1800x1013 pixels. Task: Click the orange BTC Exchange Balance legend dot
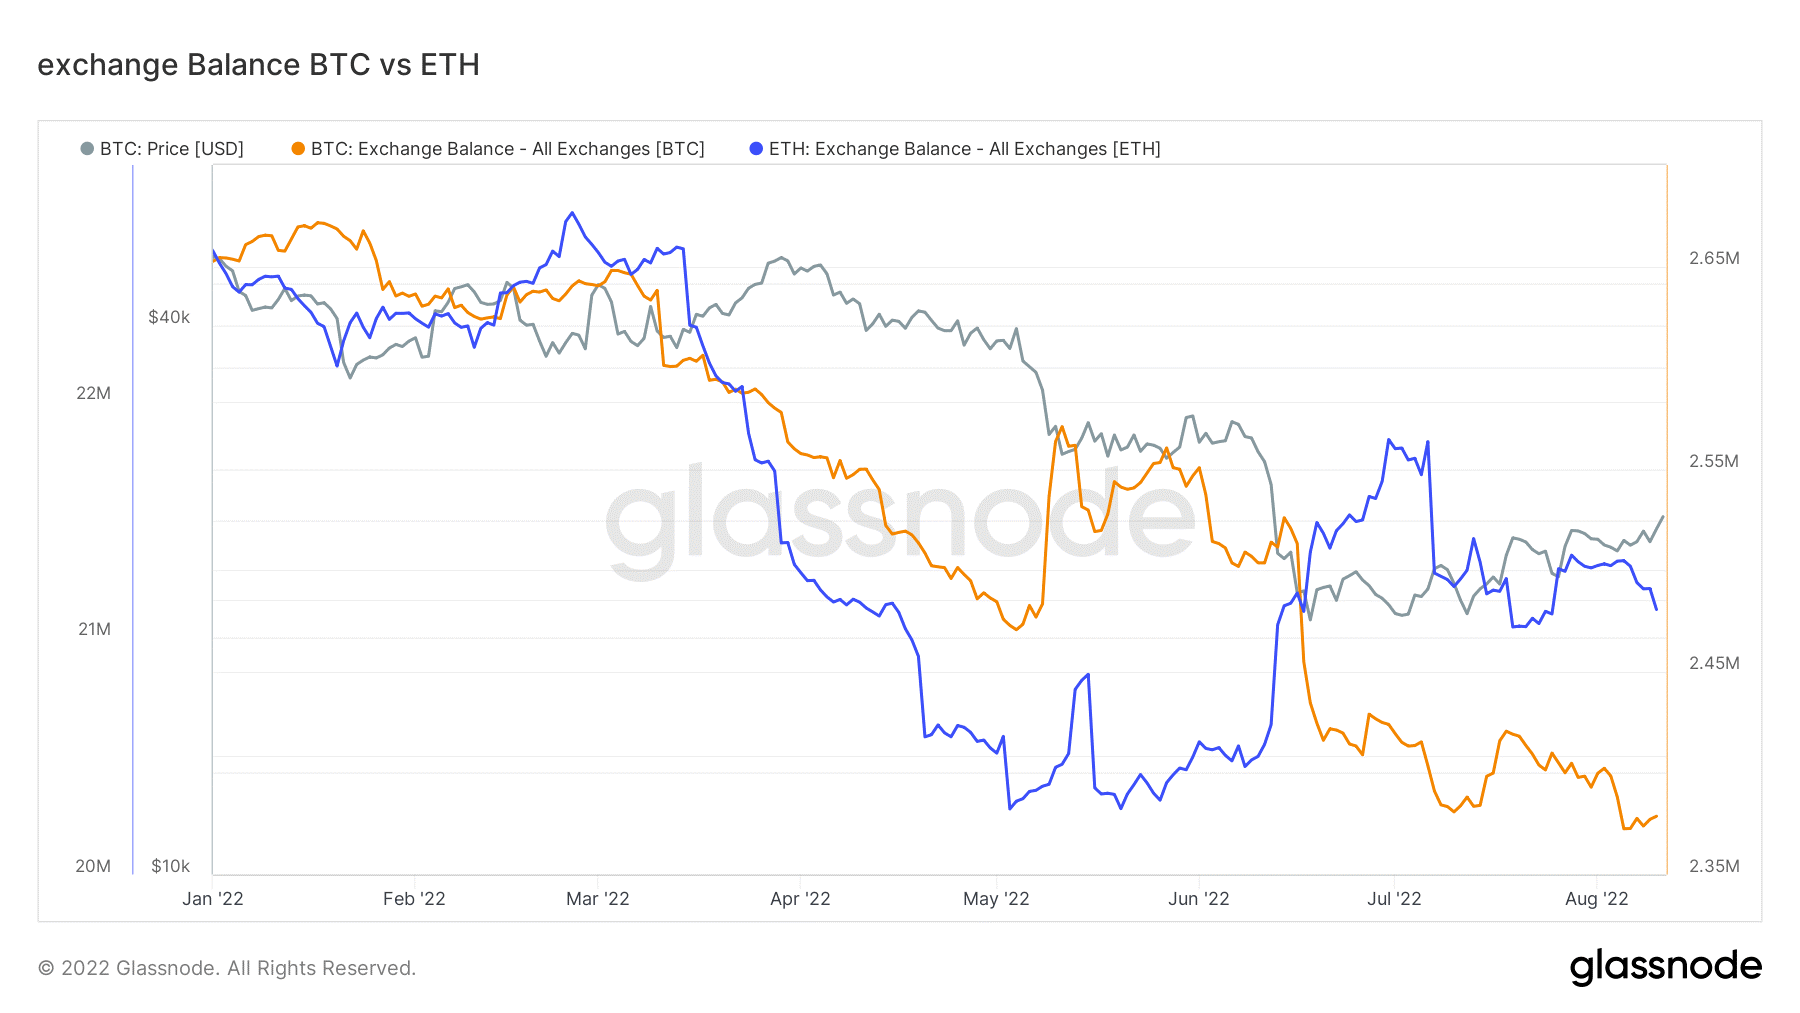[298, 149]
